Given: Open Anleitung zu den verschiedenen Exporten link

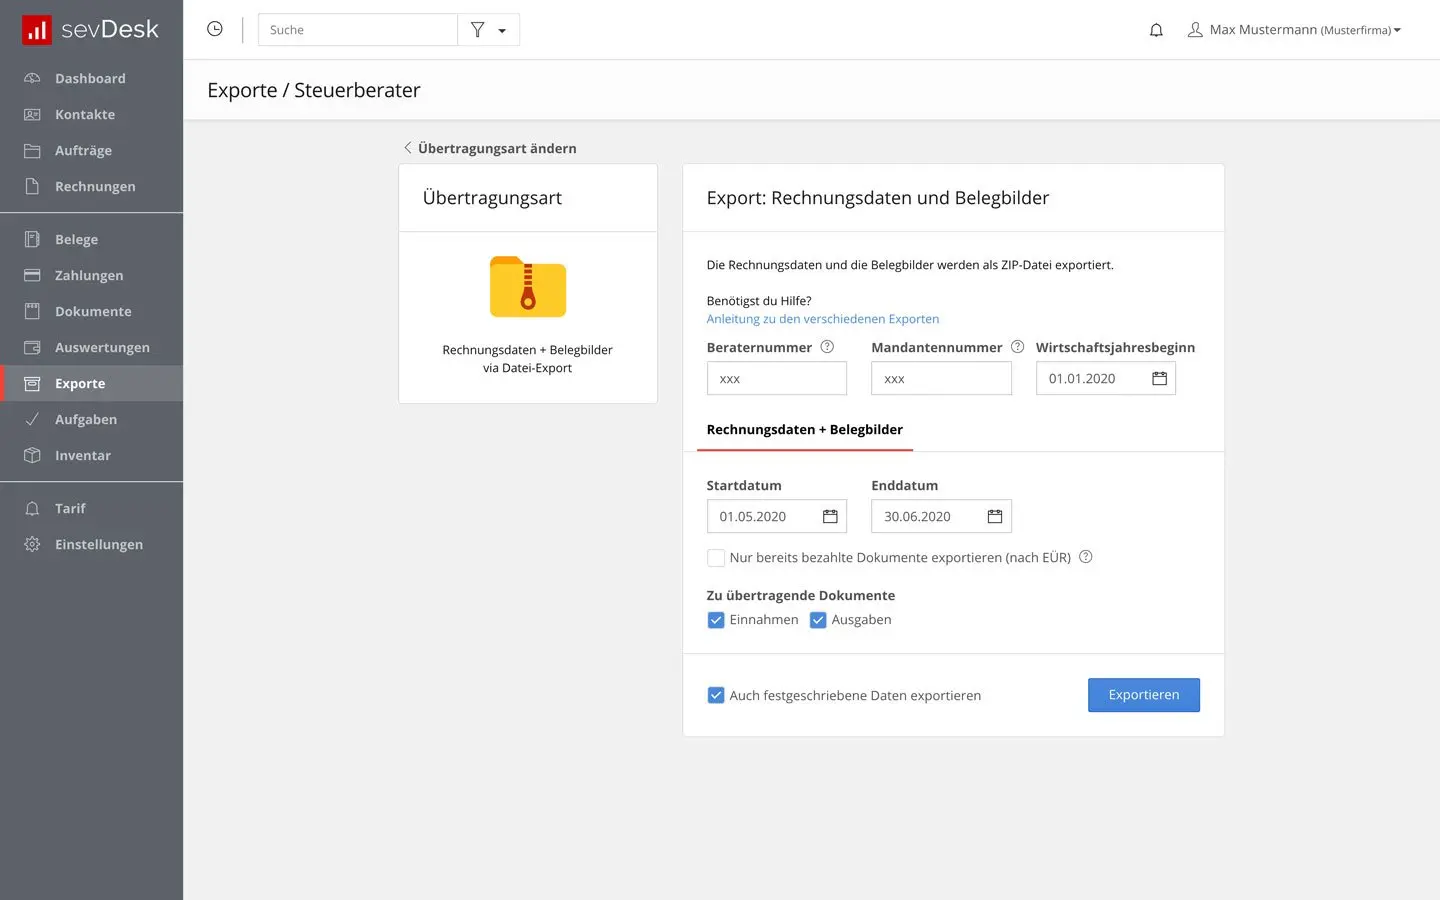Looking at the screenshot, I should [823, 319].
